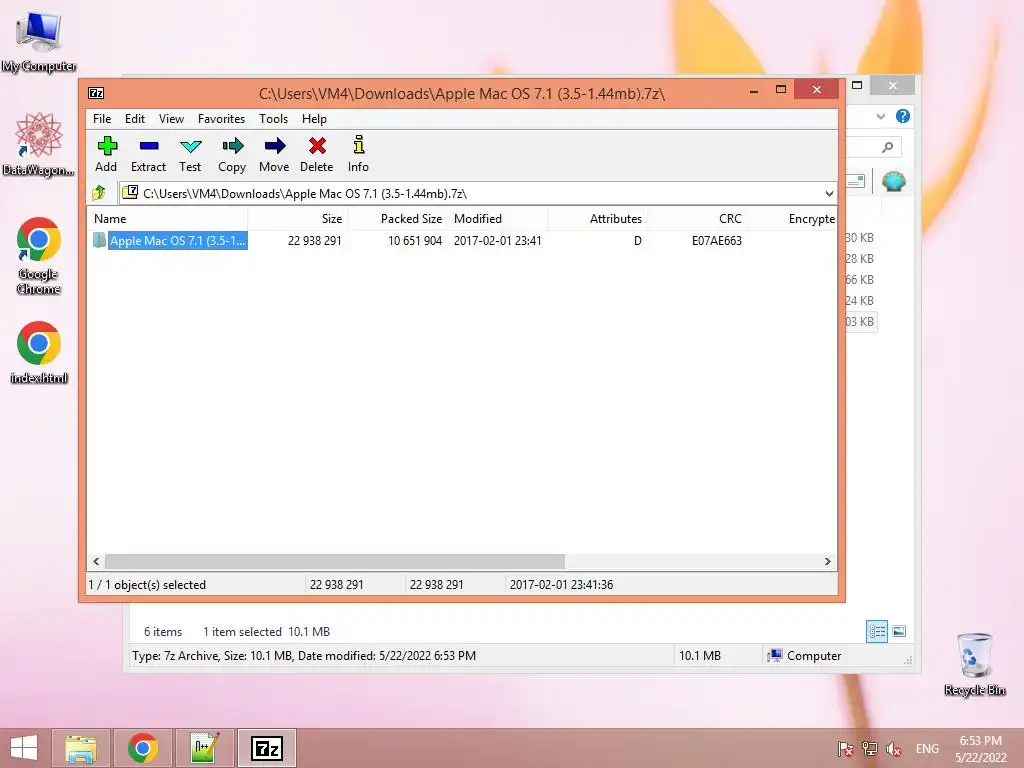
Task: Open Notepad++ taskbar icon
Action: coord(204,748)
